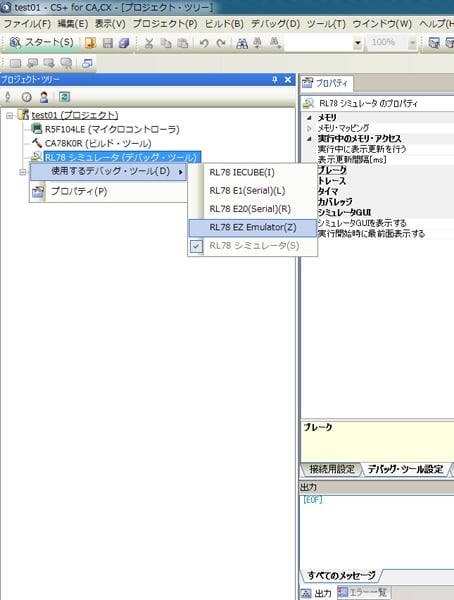Close the プロジェクト・ツリー panel
The height and width of the screenshot is (600, 454).
pos(288,80)
